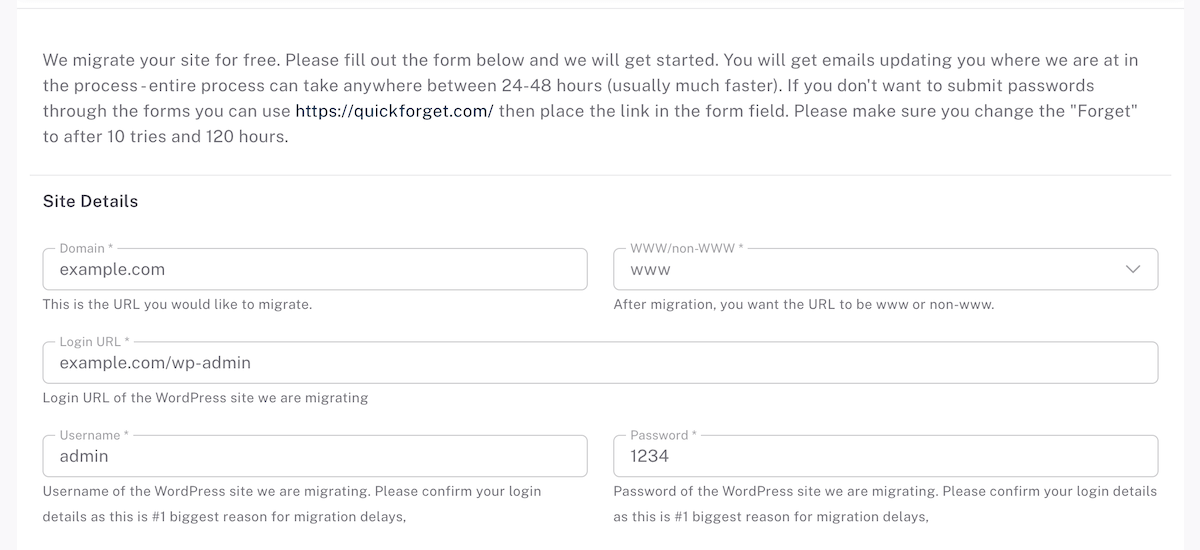1200x550 pixels.
Task: Open the quickforget.com link
Action: tap(394, 111)
